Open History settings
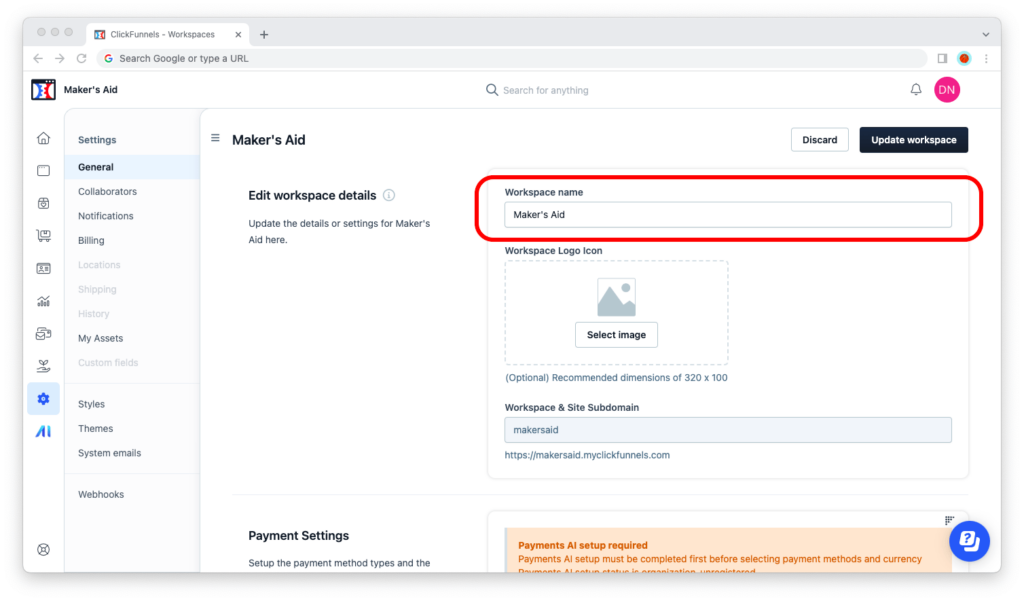Viewport: 1024px width, 601px height. [x=93, y=314]
